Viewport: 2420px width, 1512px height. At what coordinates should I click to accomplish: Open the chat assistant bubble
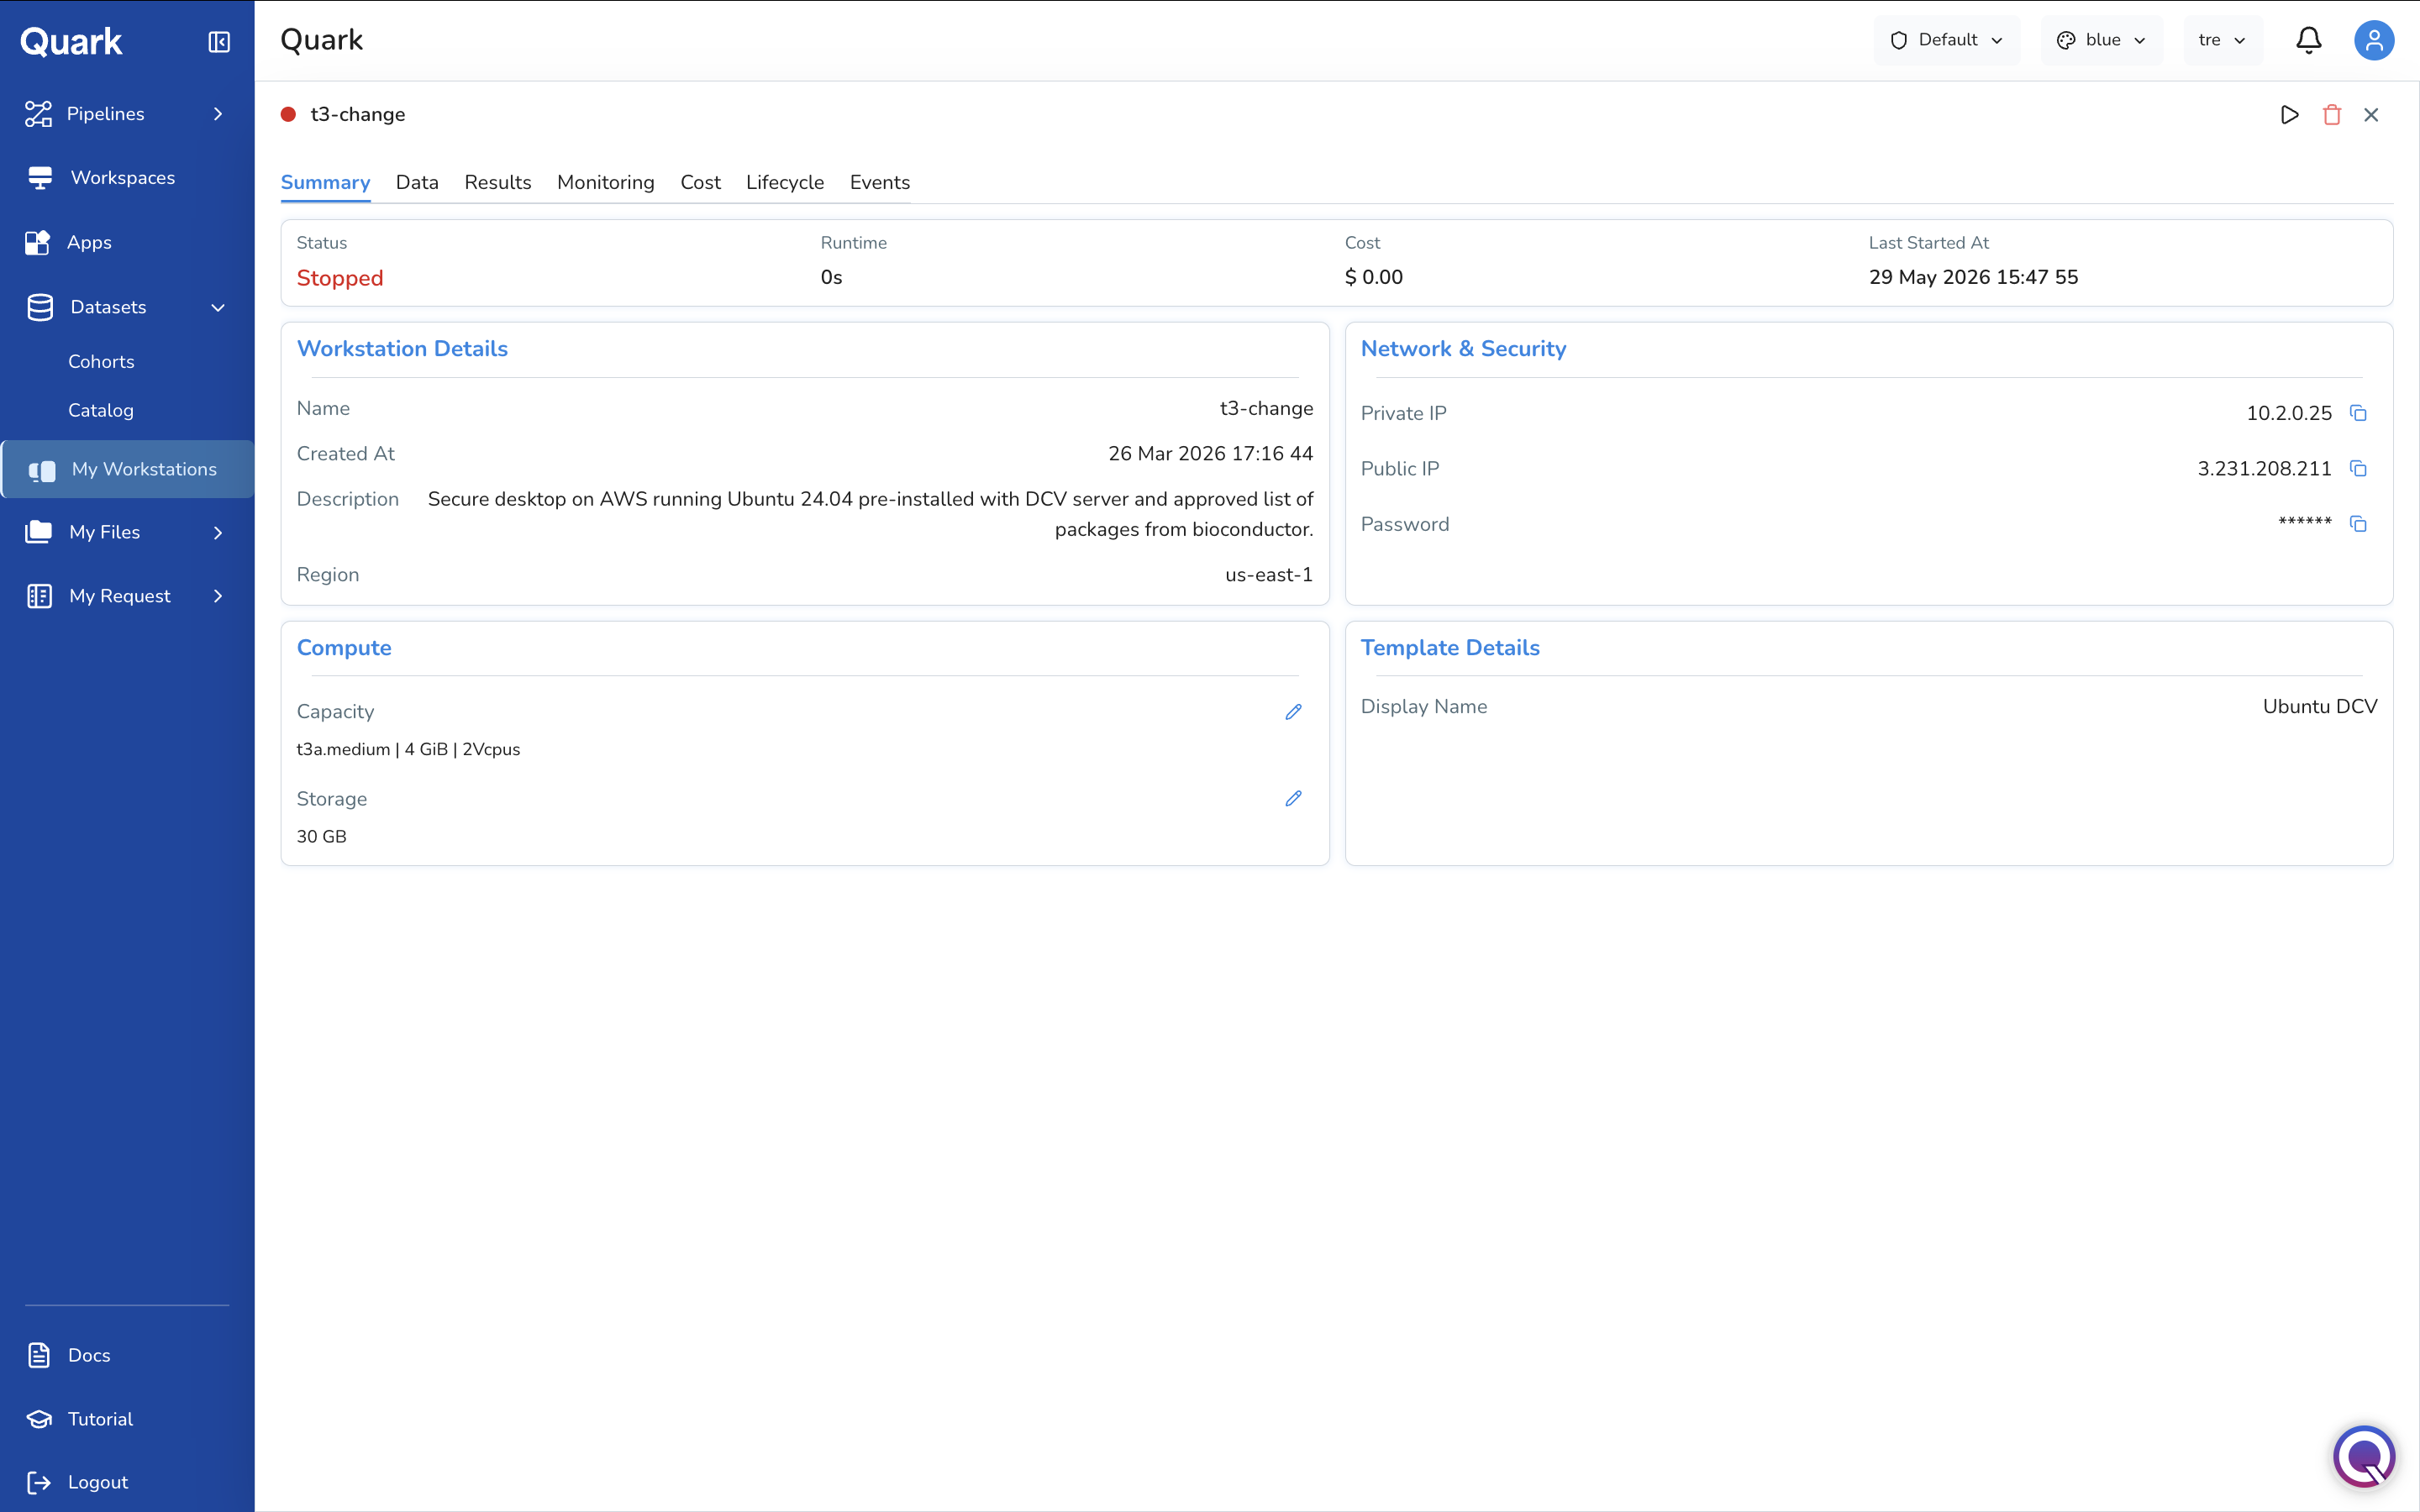coord(2364,1456)
